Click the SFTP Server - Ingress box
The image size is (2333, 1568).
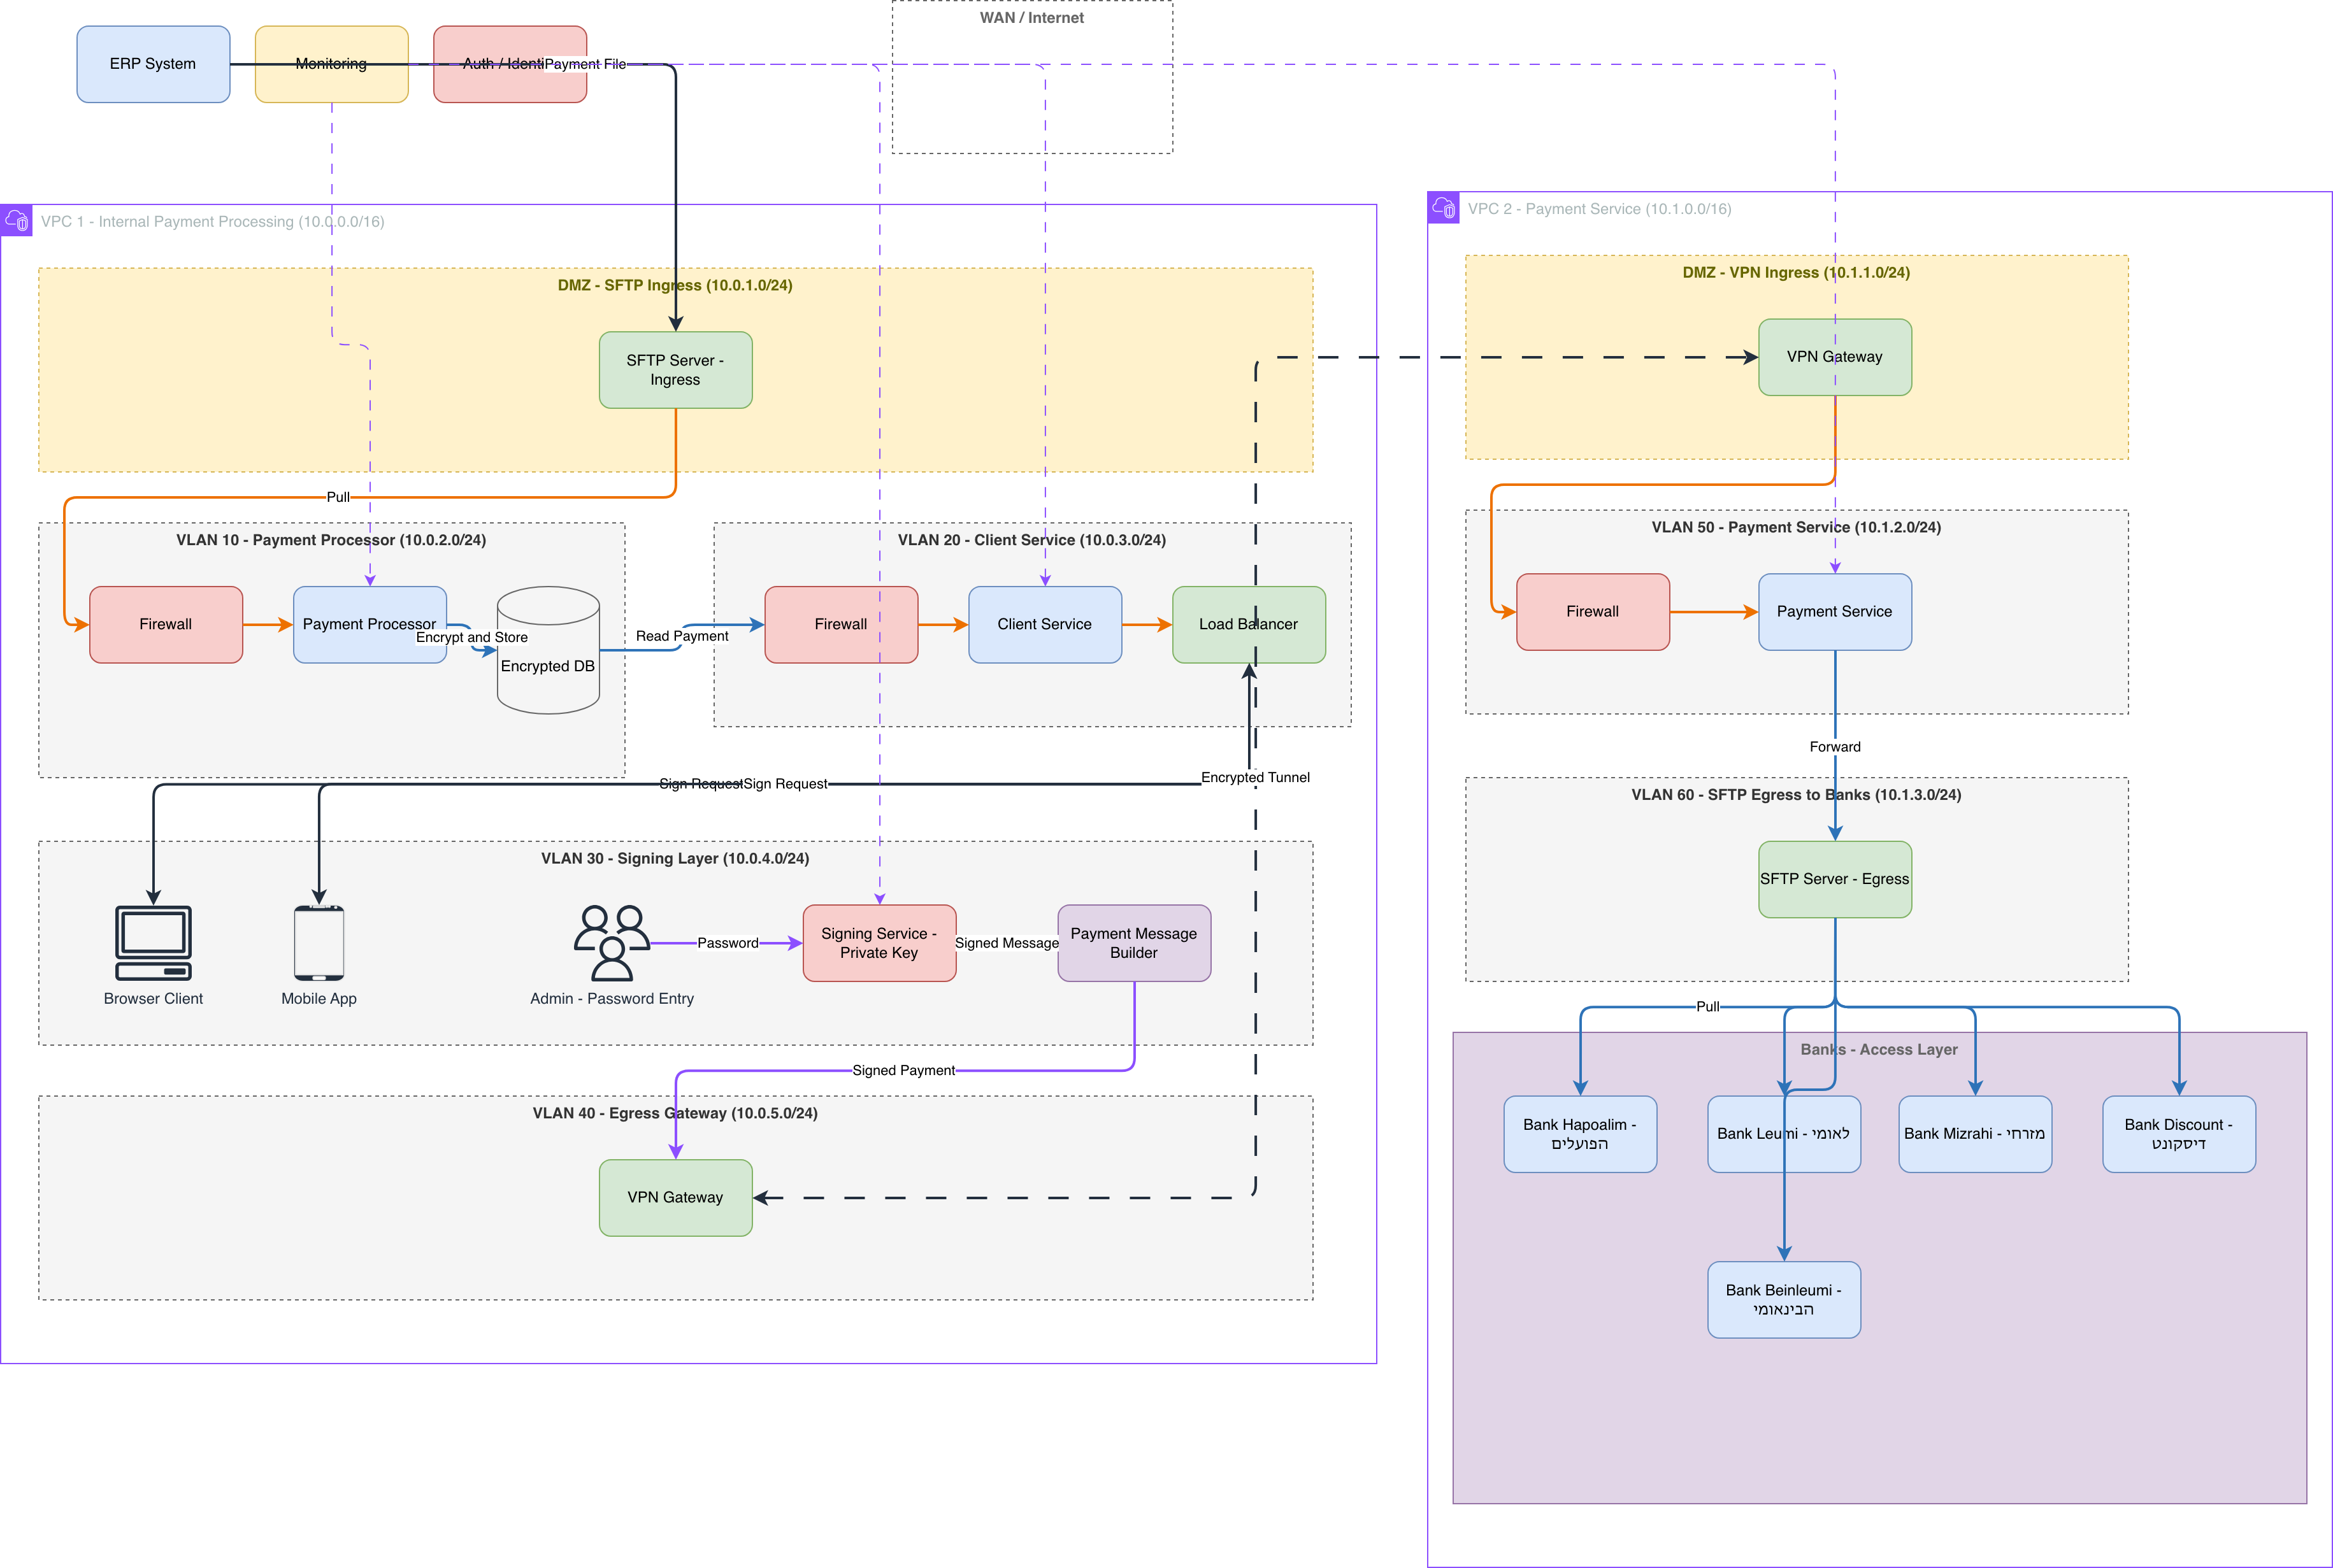(x=675, y=370)
